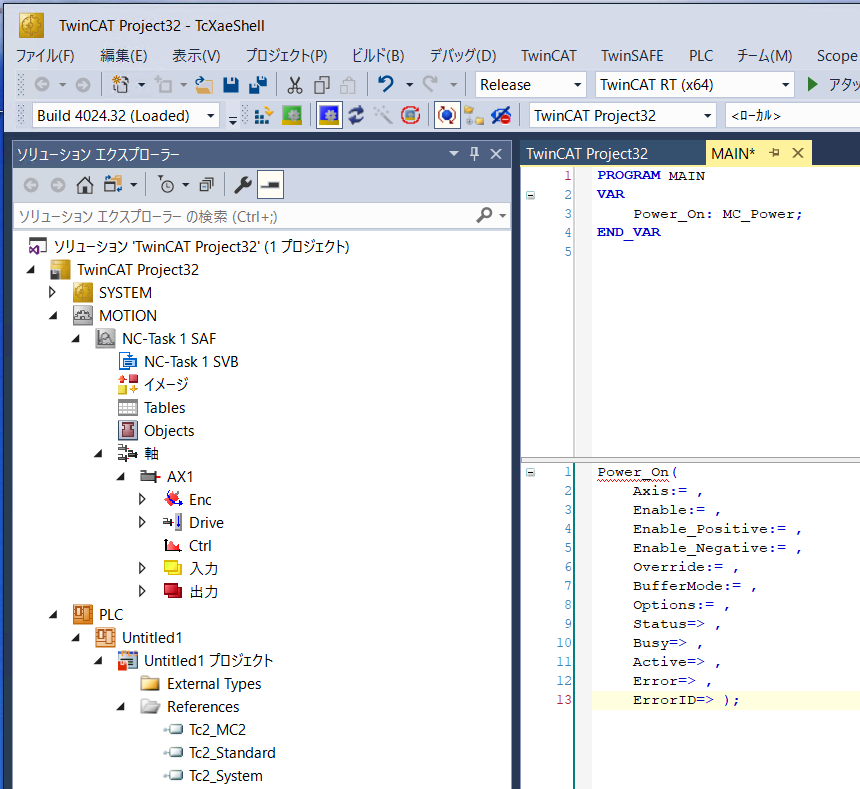Image resolution: width=860 pixels, height=789 pixels.
Task: Select the Ctrl item under AX1
Action: click(199, 546)
